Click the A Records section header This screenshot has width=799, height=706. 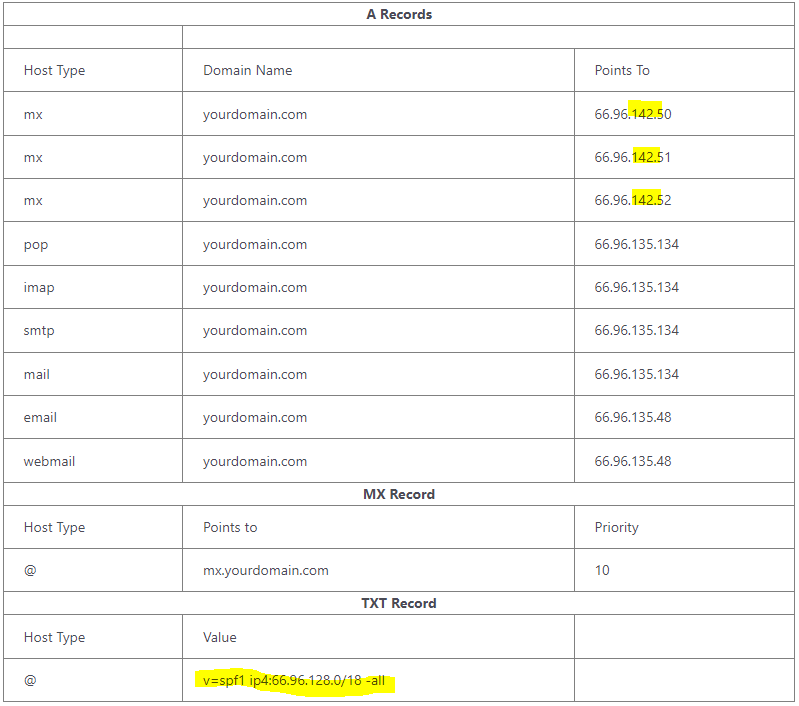pyautogui.click(x=399, y=14)
